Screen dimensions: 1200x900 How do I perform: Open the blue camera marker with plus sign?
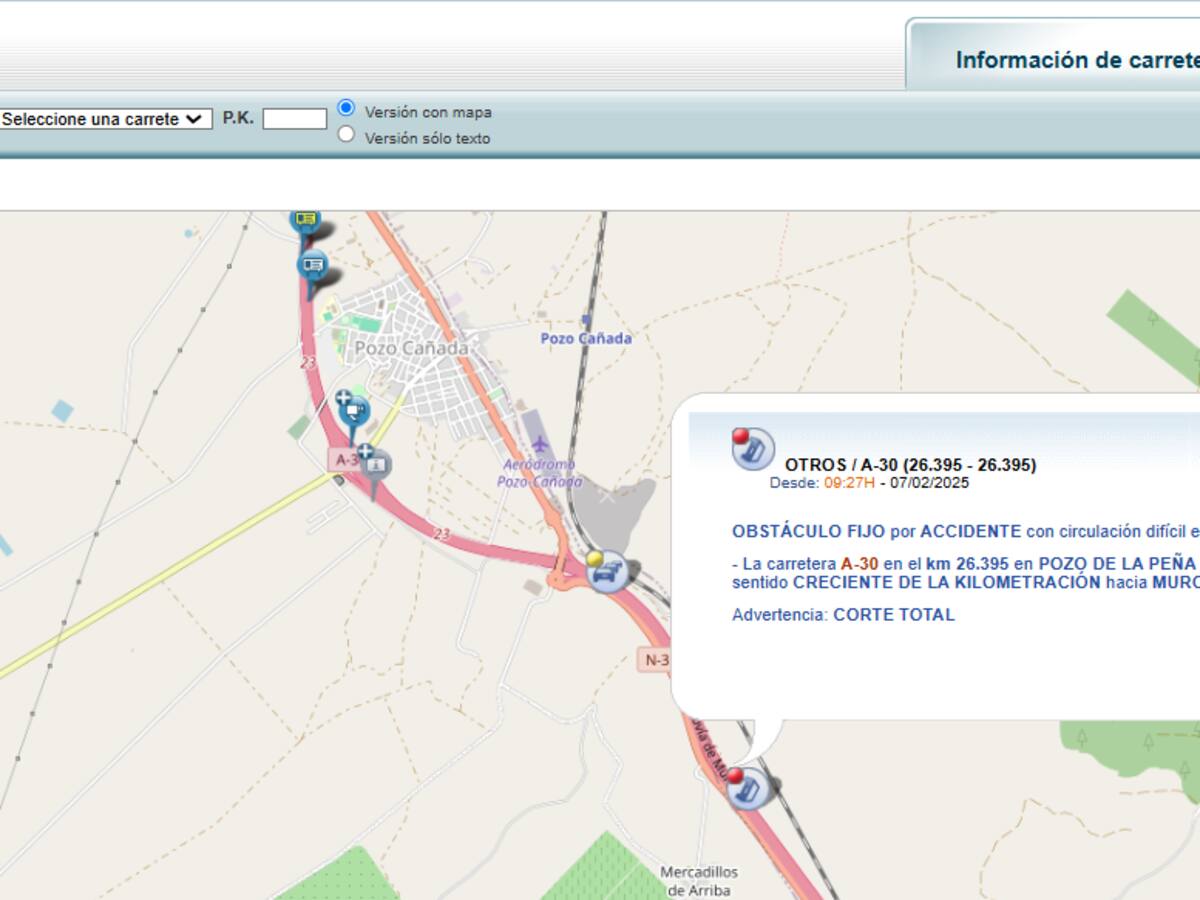coord(353,411)
